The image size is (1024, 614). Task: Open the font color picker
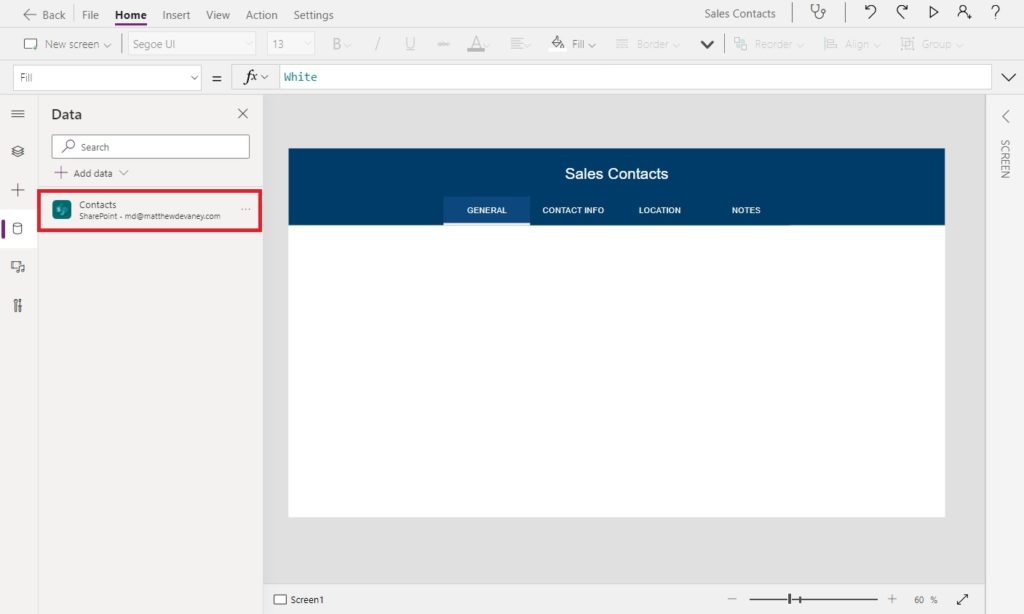tap(478, 44)
